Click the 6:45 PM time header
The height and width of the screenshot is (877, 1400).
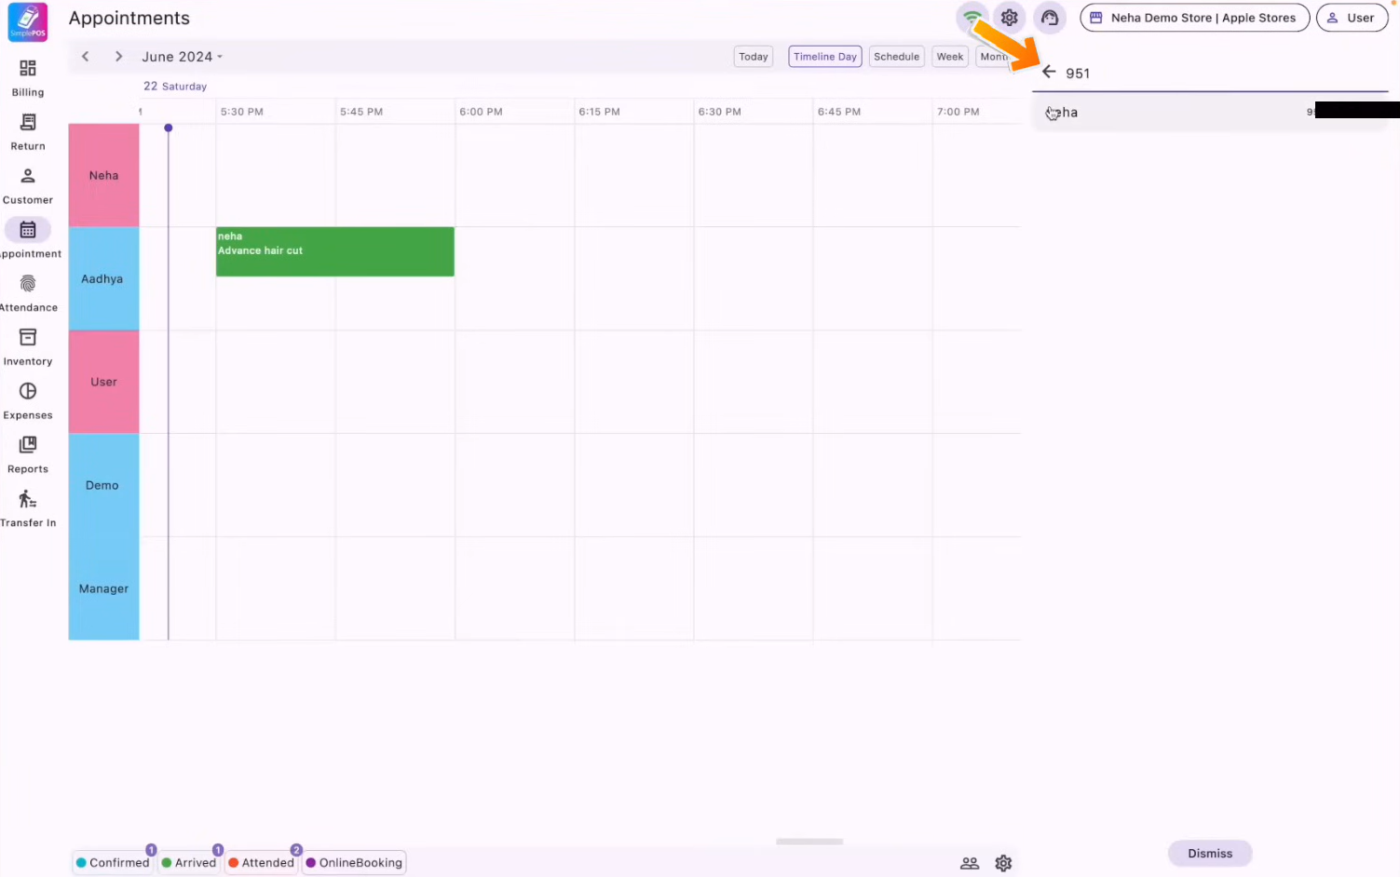point(839,112)
